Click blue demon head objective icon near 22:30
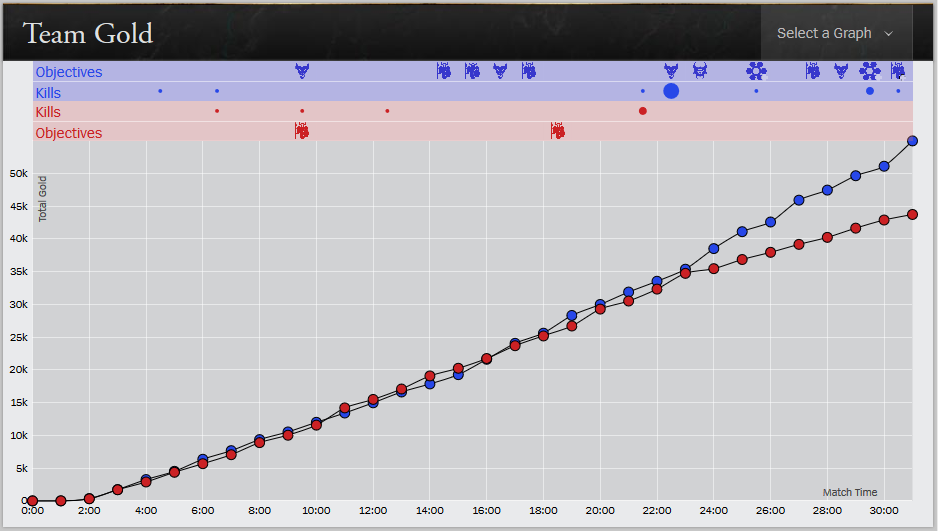 tap(671, 71)
